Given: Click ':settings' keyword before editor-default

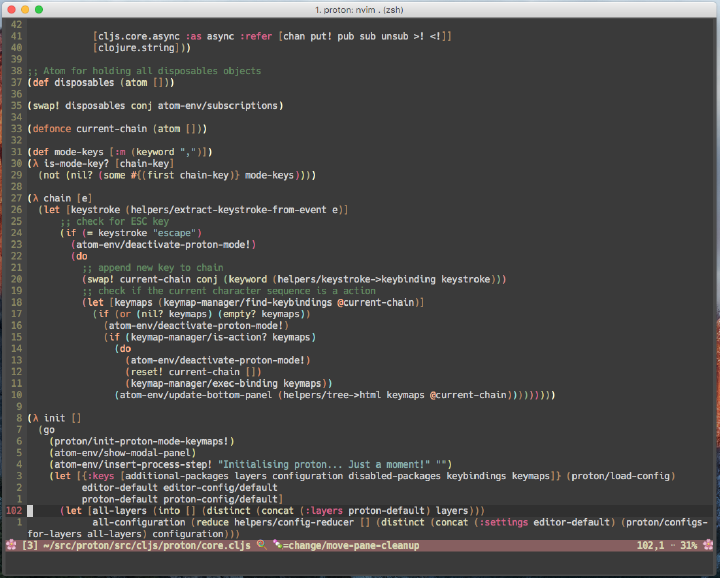Looking at the screenshot, I should pyautogui.click(x=503, y=522).
